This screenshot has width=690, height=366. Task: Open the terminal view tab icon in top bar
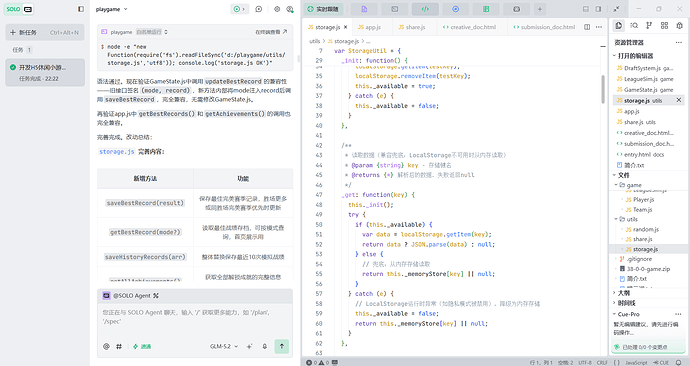coord(395,9)
